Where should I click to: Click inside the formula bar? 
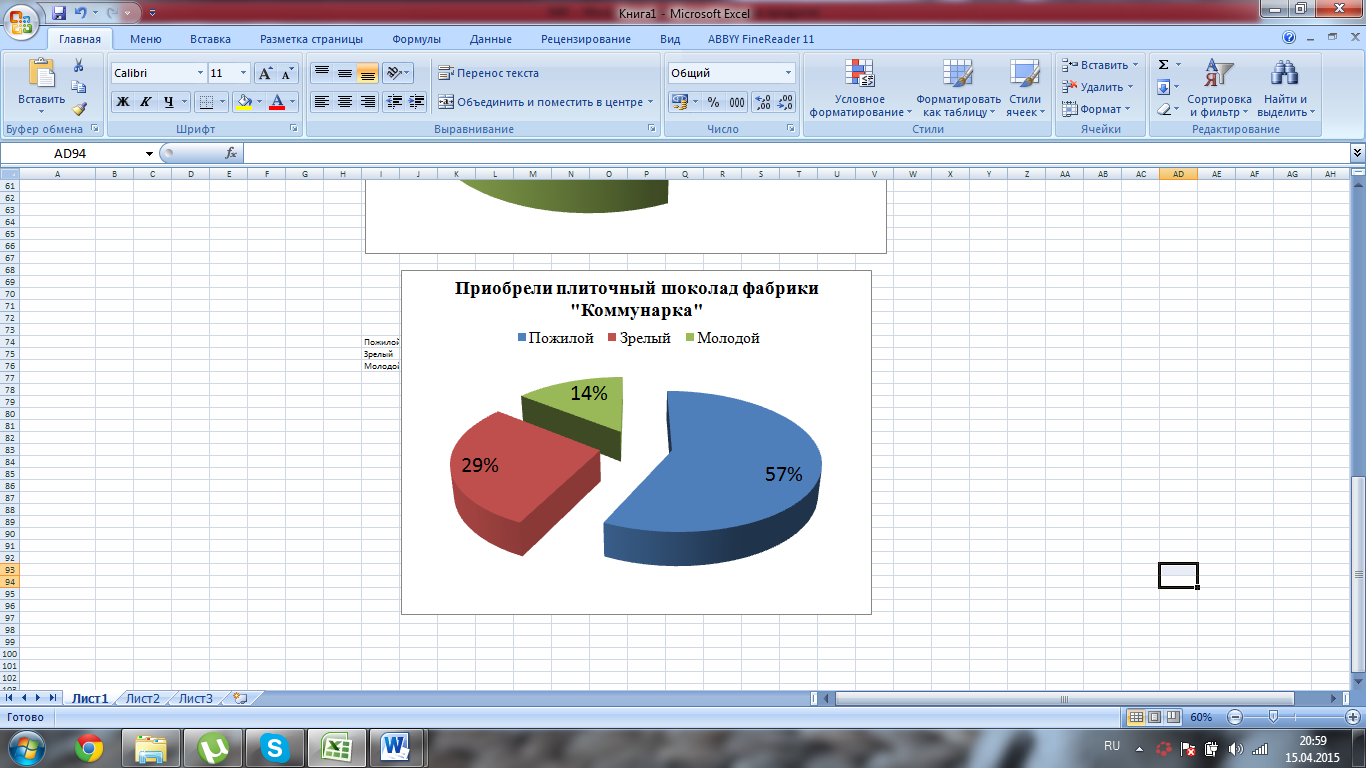(795, 153)
